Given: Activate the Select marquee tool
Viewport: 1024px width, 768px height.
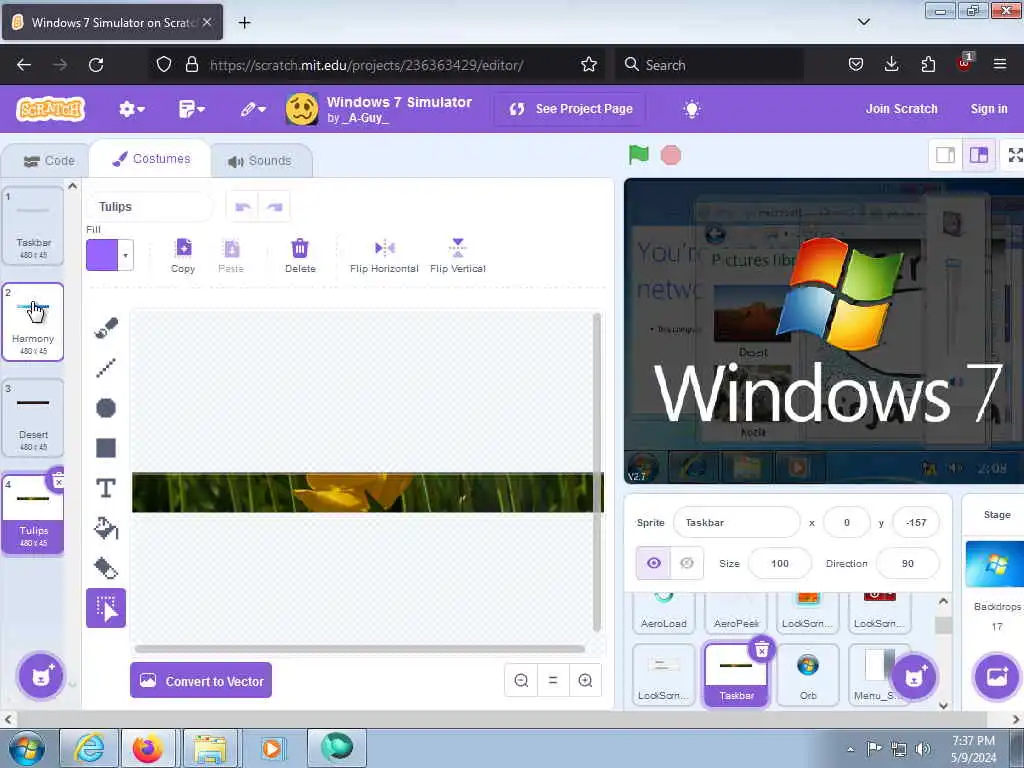Looking at the screenshot, I should tap(106, 608).
